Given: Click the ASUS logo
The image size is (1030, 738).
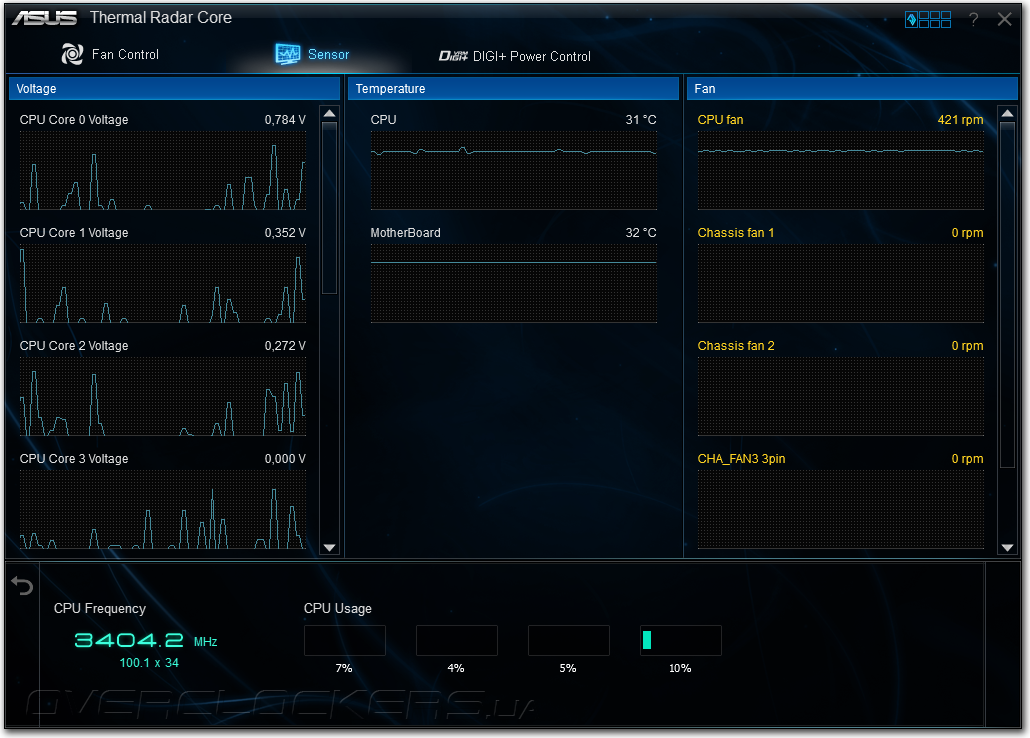Looking at the screenshot, I should tap(45, 18).
